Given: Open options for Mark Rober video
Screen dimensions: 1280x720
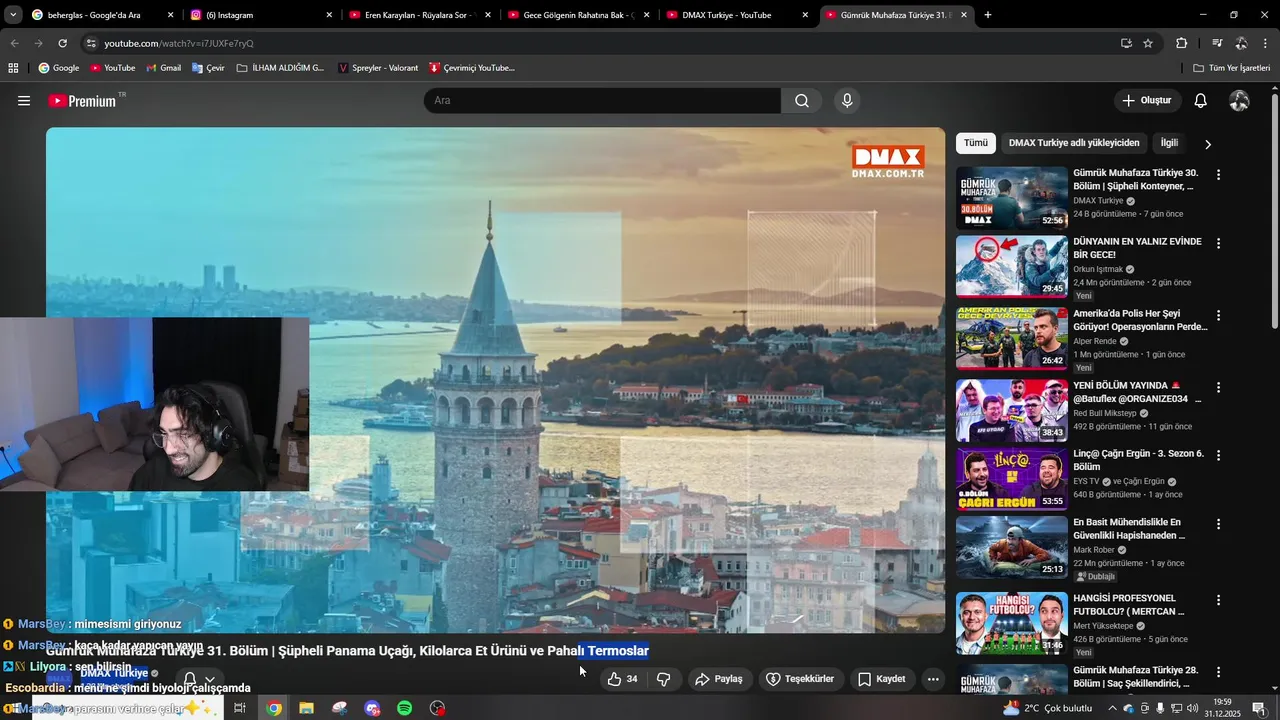Looking at the screenshot, I should (x=1218, y=524).
